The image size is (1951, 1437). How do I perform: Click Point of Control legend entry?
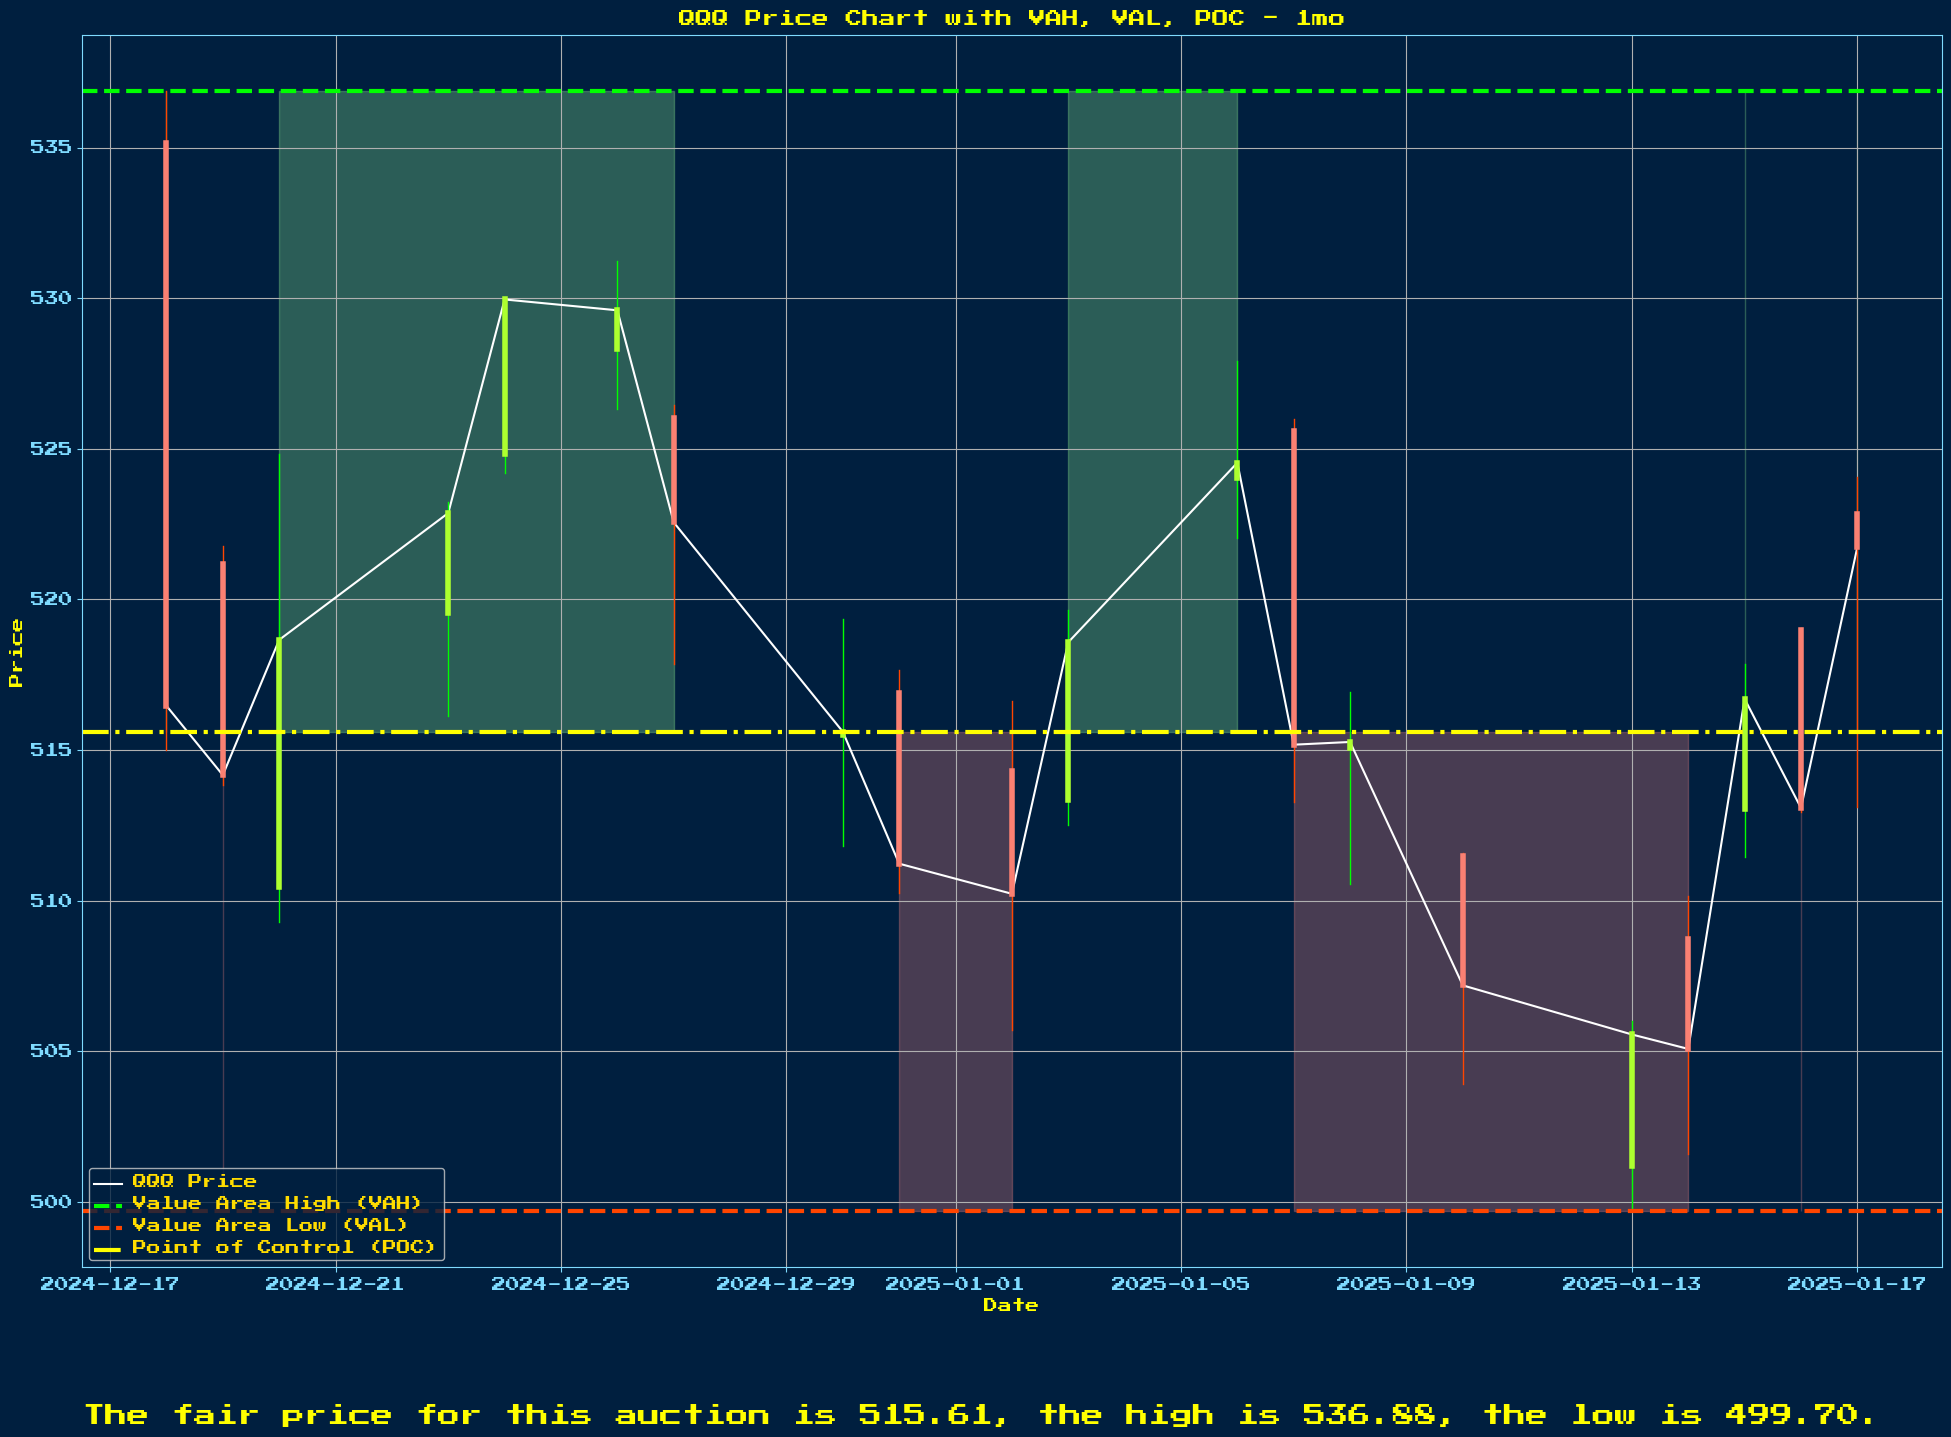pos(283,1247)
